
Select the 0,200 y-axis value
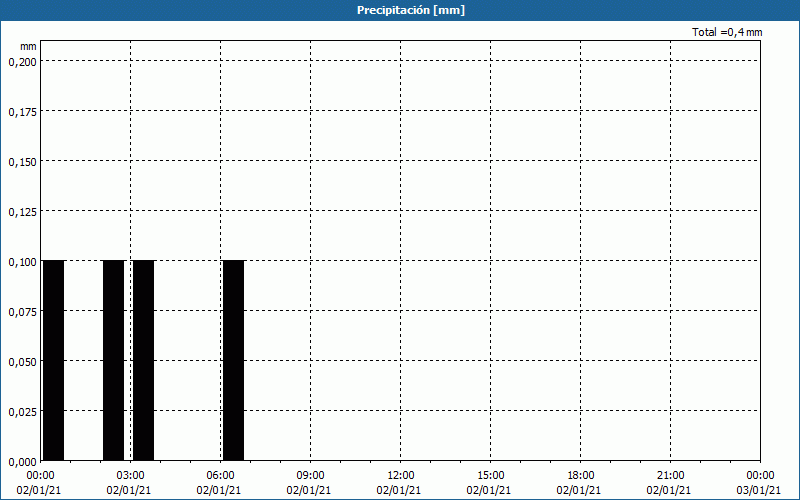(x=22, y=62)
